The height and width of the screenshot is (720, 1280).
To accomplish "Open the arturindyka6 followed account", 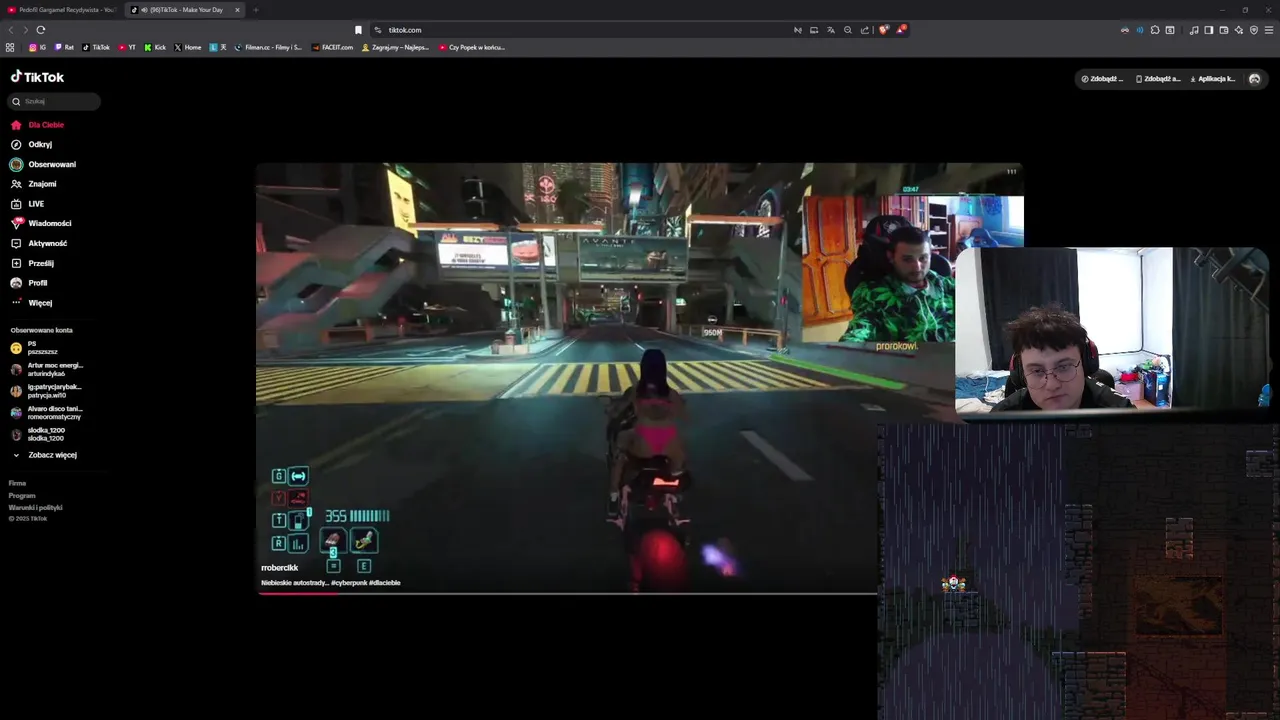I will tap(47, 369).
